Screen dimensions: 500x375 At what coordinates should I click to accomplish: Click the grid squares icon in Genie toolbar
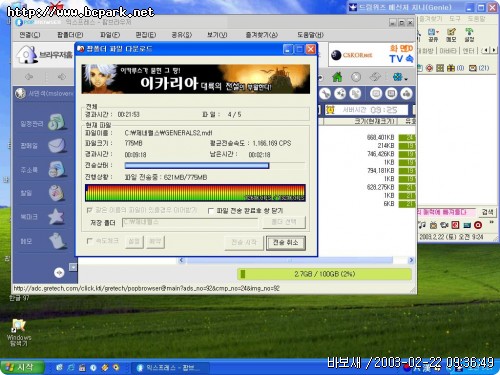(x=440, y=68)
